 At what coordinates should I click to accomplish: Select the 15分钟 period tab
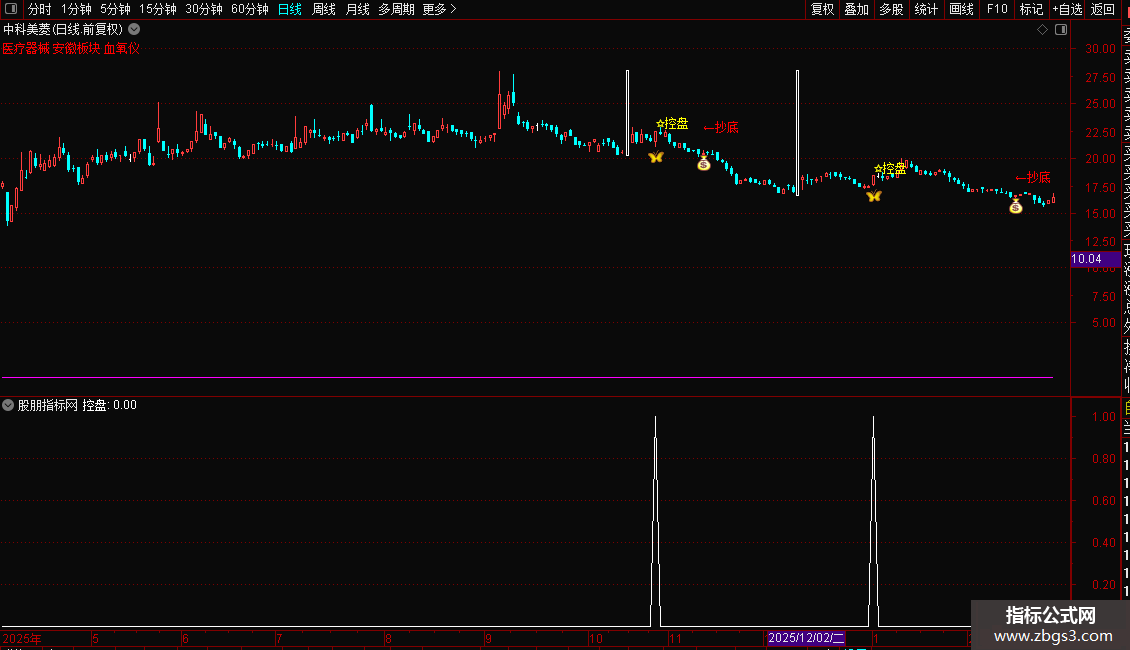158,9
